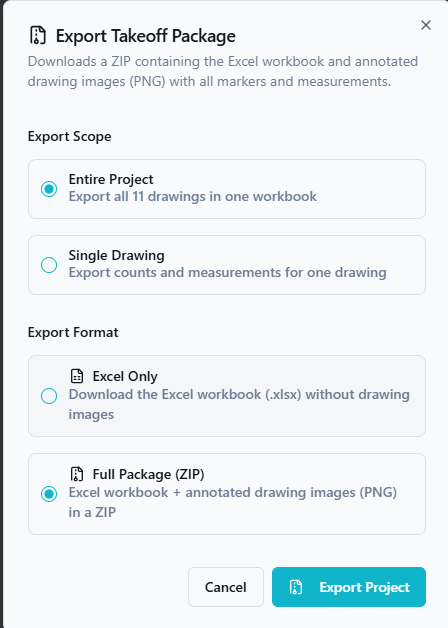Click the ZIP icon inside Export Project button
Image resolution: width=448 pixels, height=628 pixels.
click(x=295, y=587)
